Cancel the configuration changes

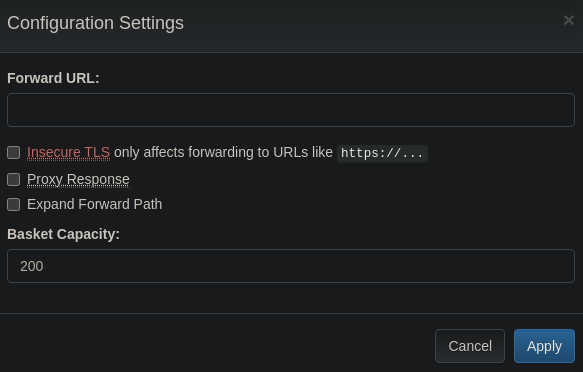(x=470, y=346)
